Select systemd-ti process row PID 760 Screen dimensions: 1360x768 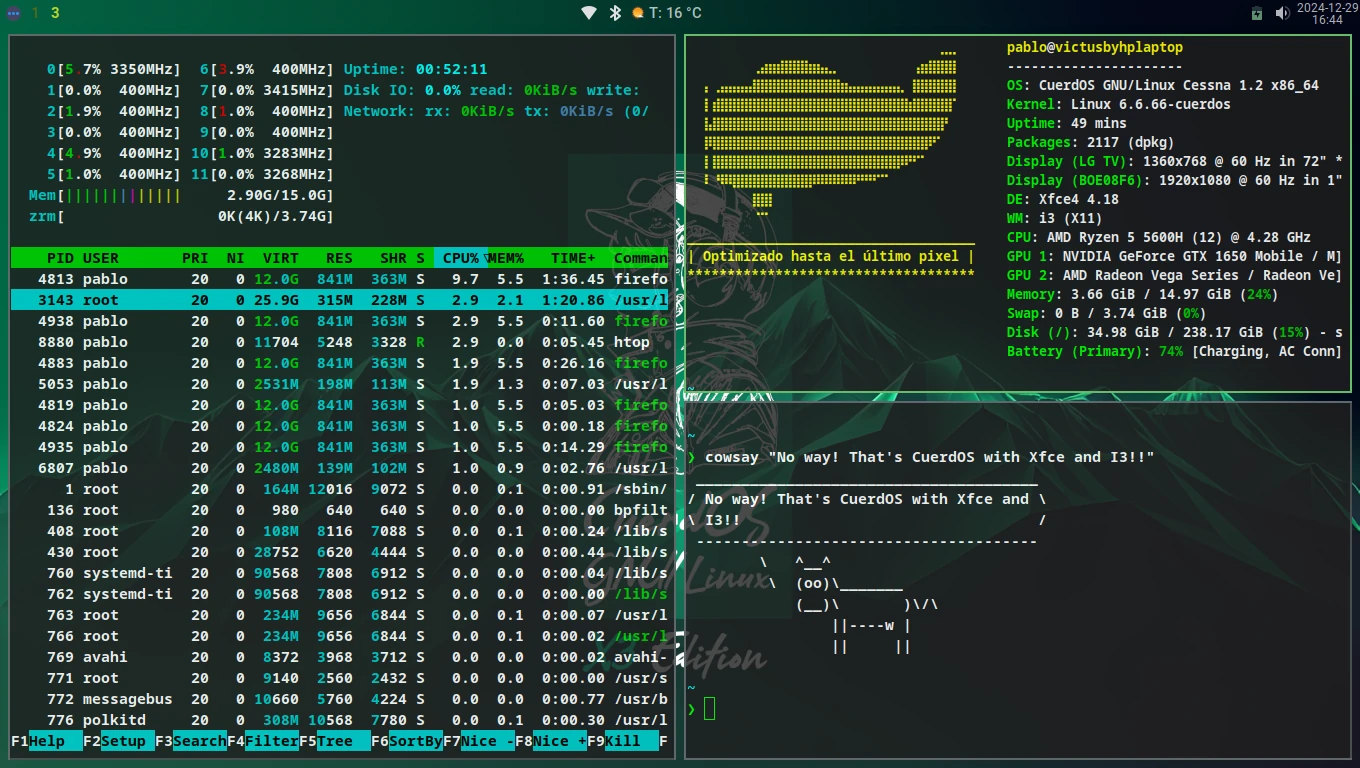340,573
